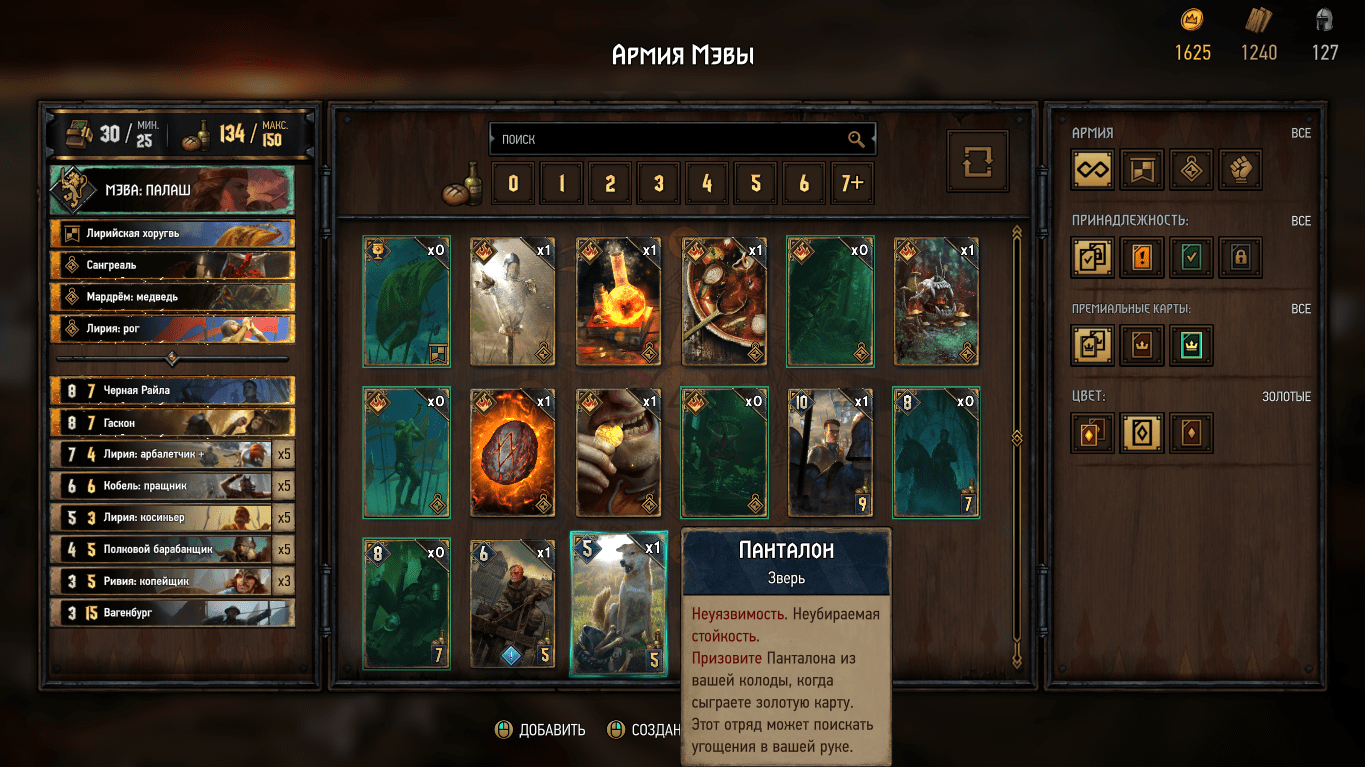Select the infinity all-army filter icon
Image resolution: width=1365 pixels, height=767 pixels.
(1093, 170)
